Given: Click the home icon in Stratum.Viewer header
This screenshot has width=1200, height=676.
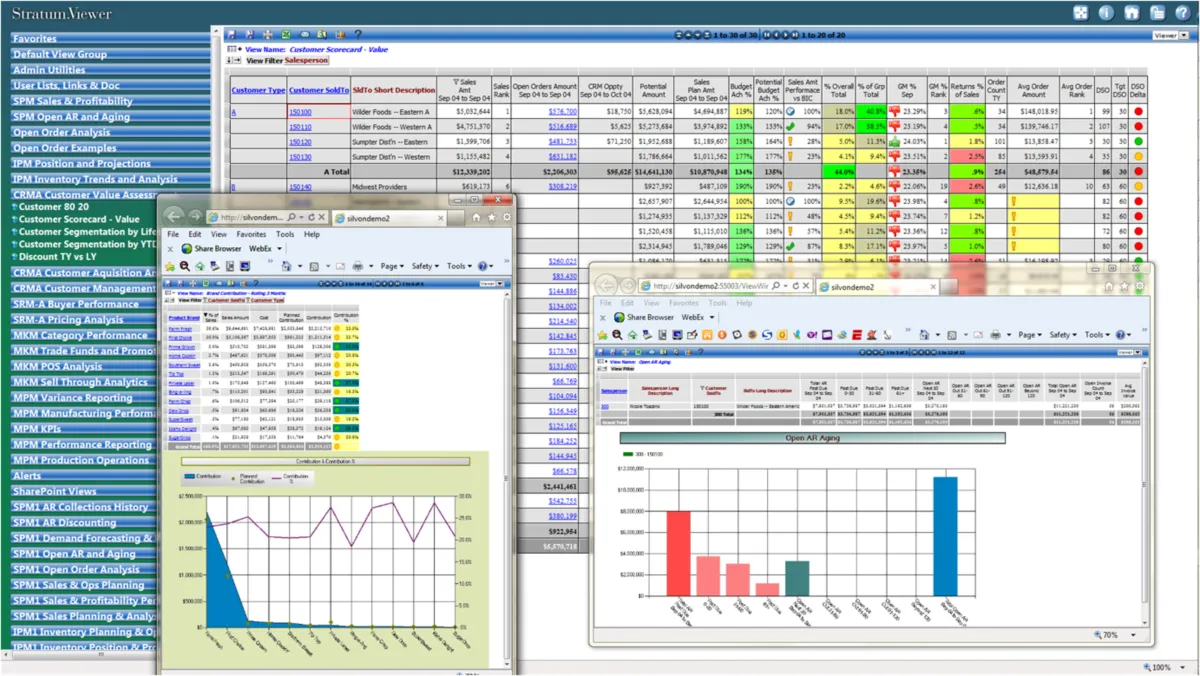Looking at the screenshot, I should [1132, 13].
